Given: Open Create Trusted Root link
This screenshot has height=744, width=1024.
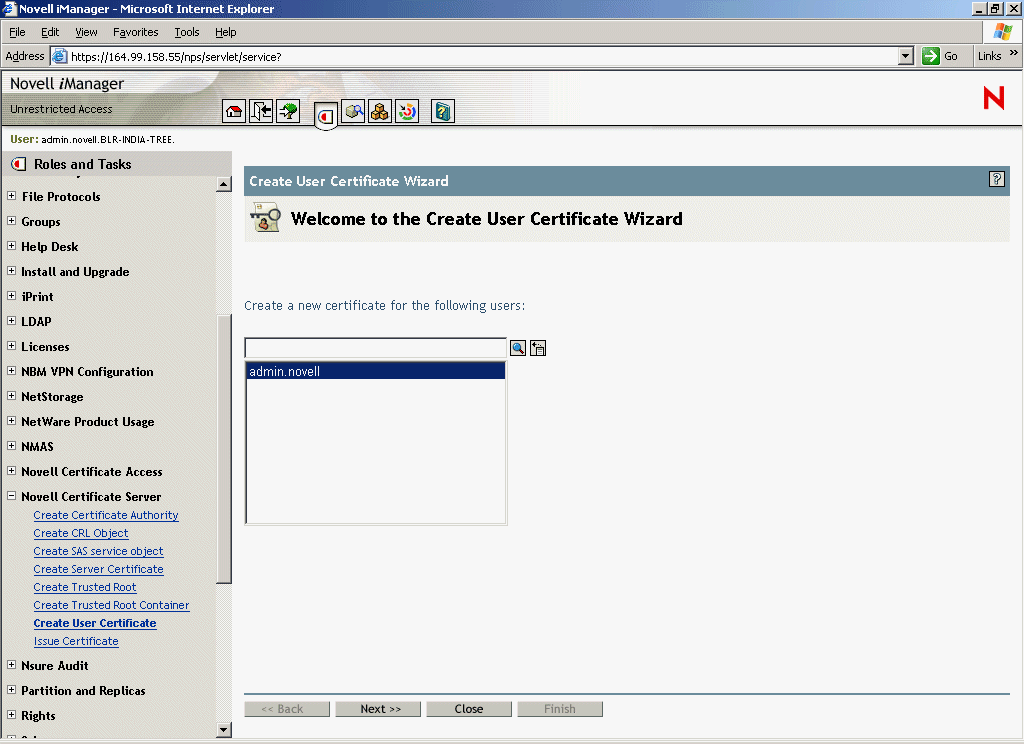Looking at the screenshot, I should click(x=85, y=587).
